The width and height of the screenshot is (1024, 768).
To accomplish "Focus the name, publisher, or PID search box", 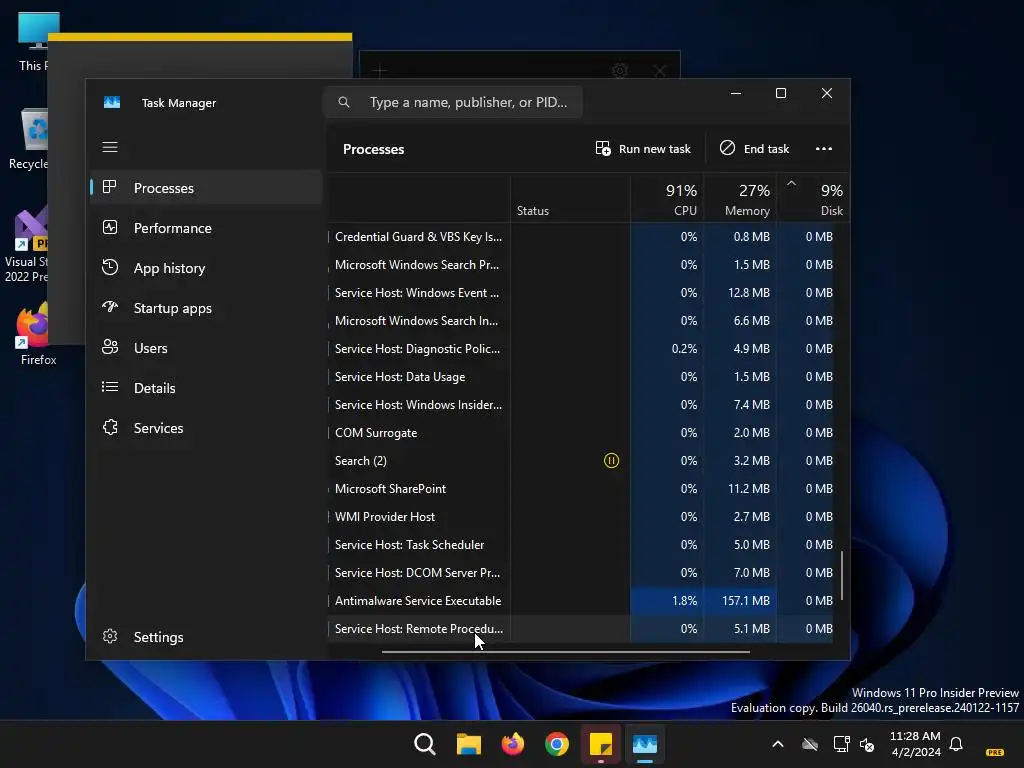I will click(x=453, y=102).
